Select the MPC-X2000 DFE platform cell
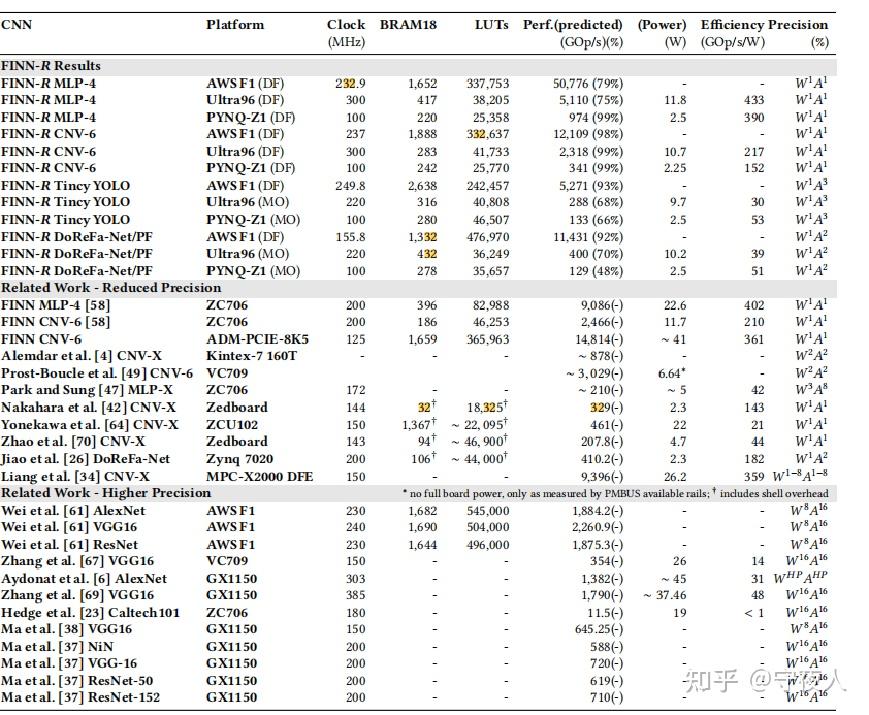 click(x=259, y=477)
